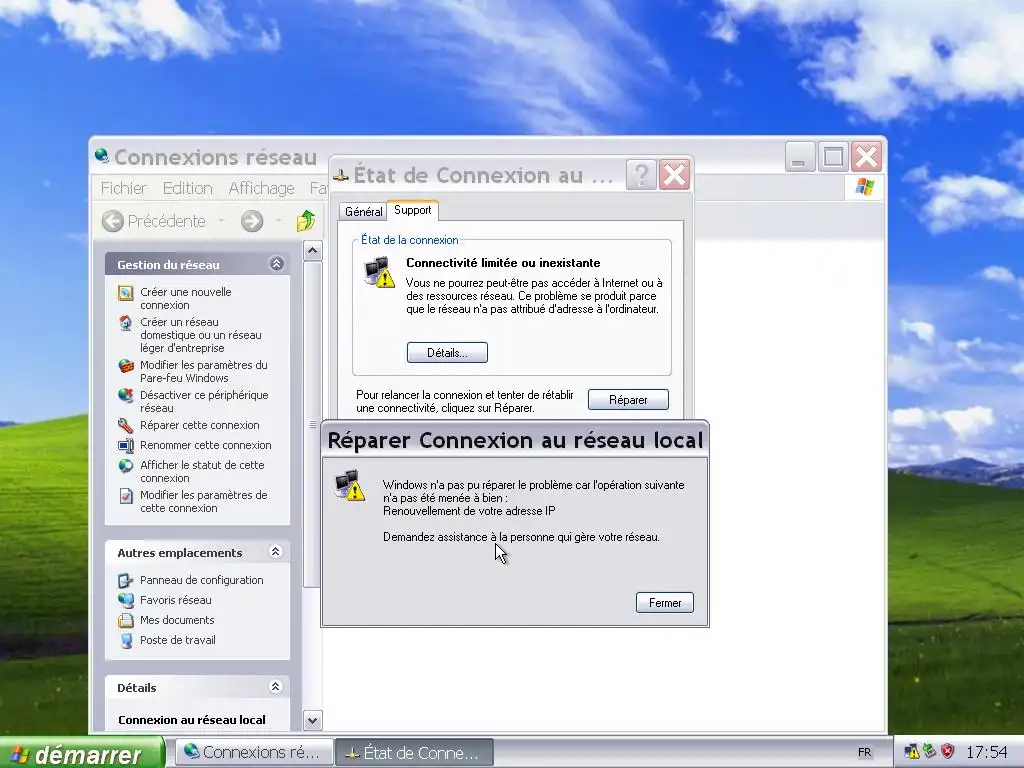Screen dimensions: 1024x768
Task: Click the Afficher le statut icon
Action: pos(125,466)
